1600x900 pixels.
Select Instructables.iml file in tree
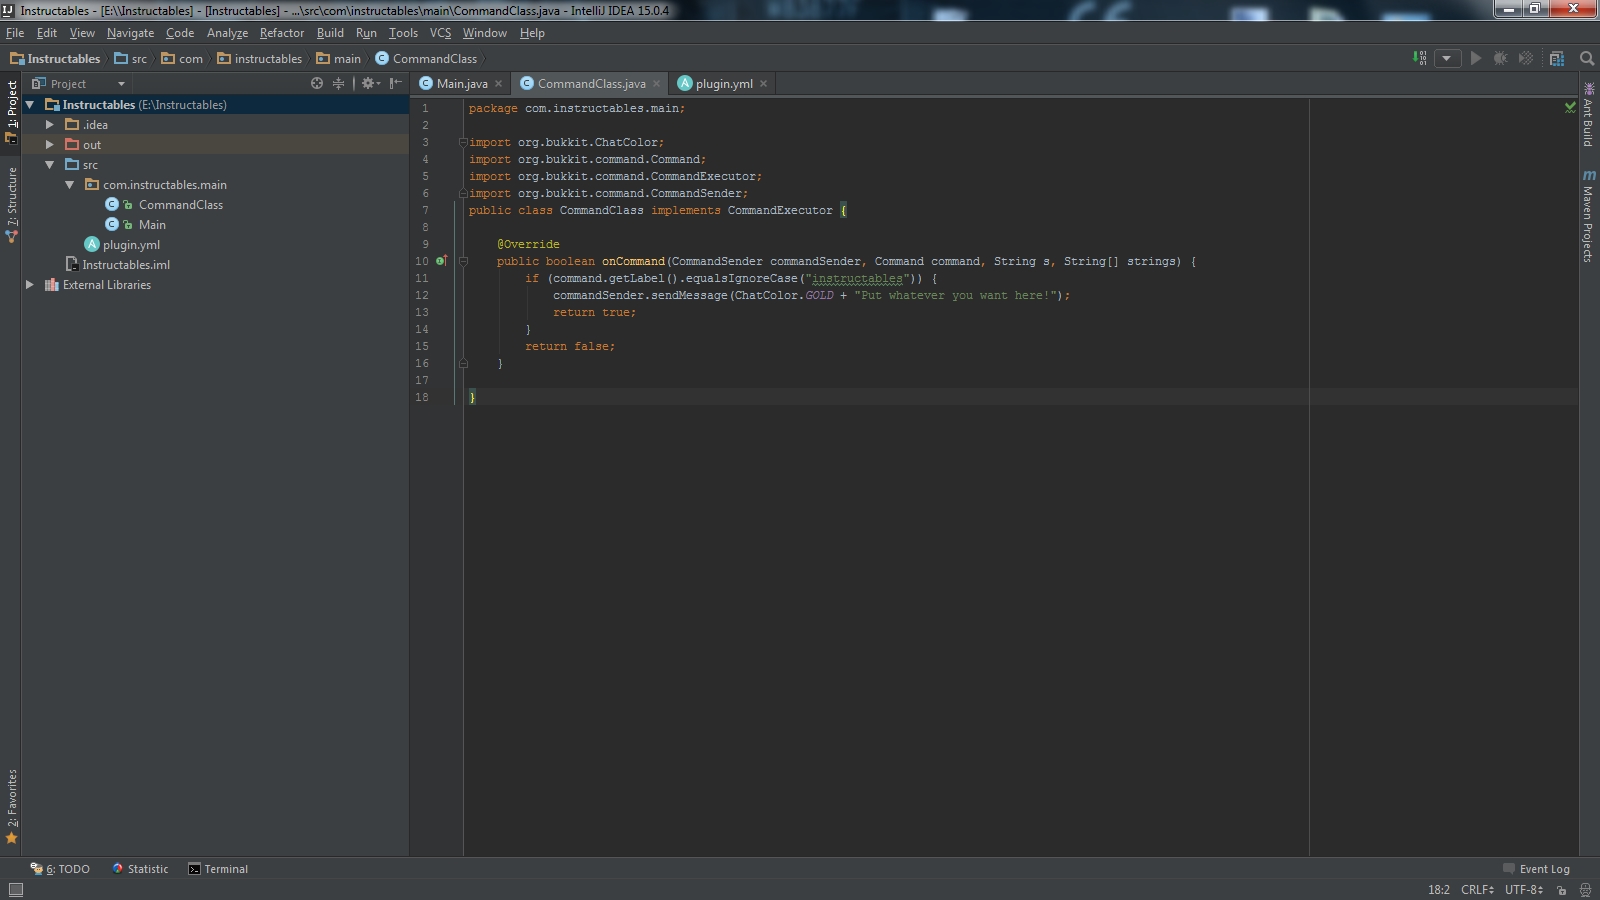[125, 264]
